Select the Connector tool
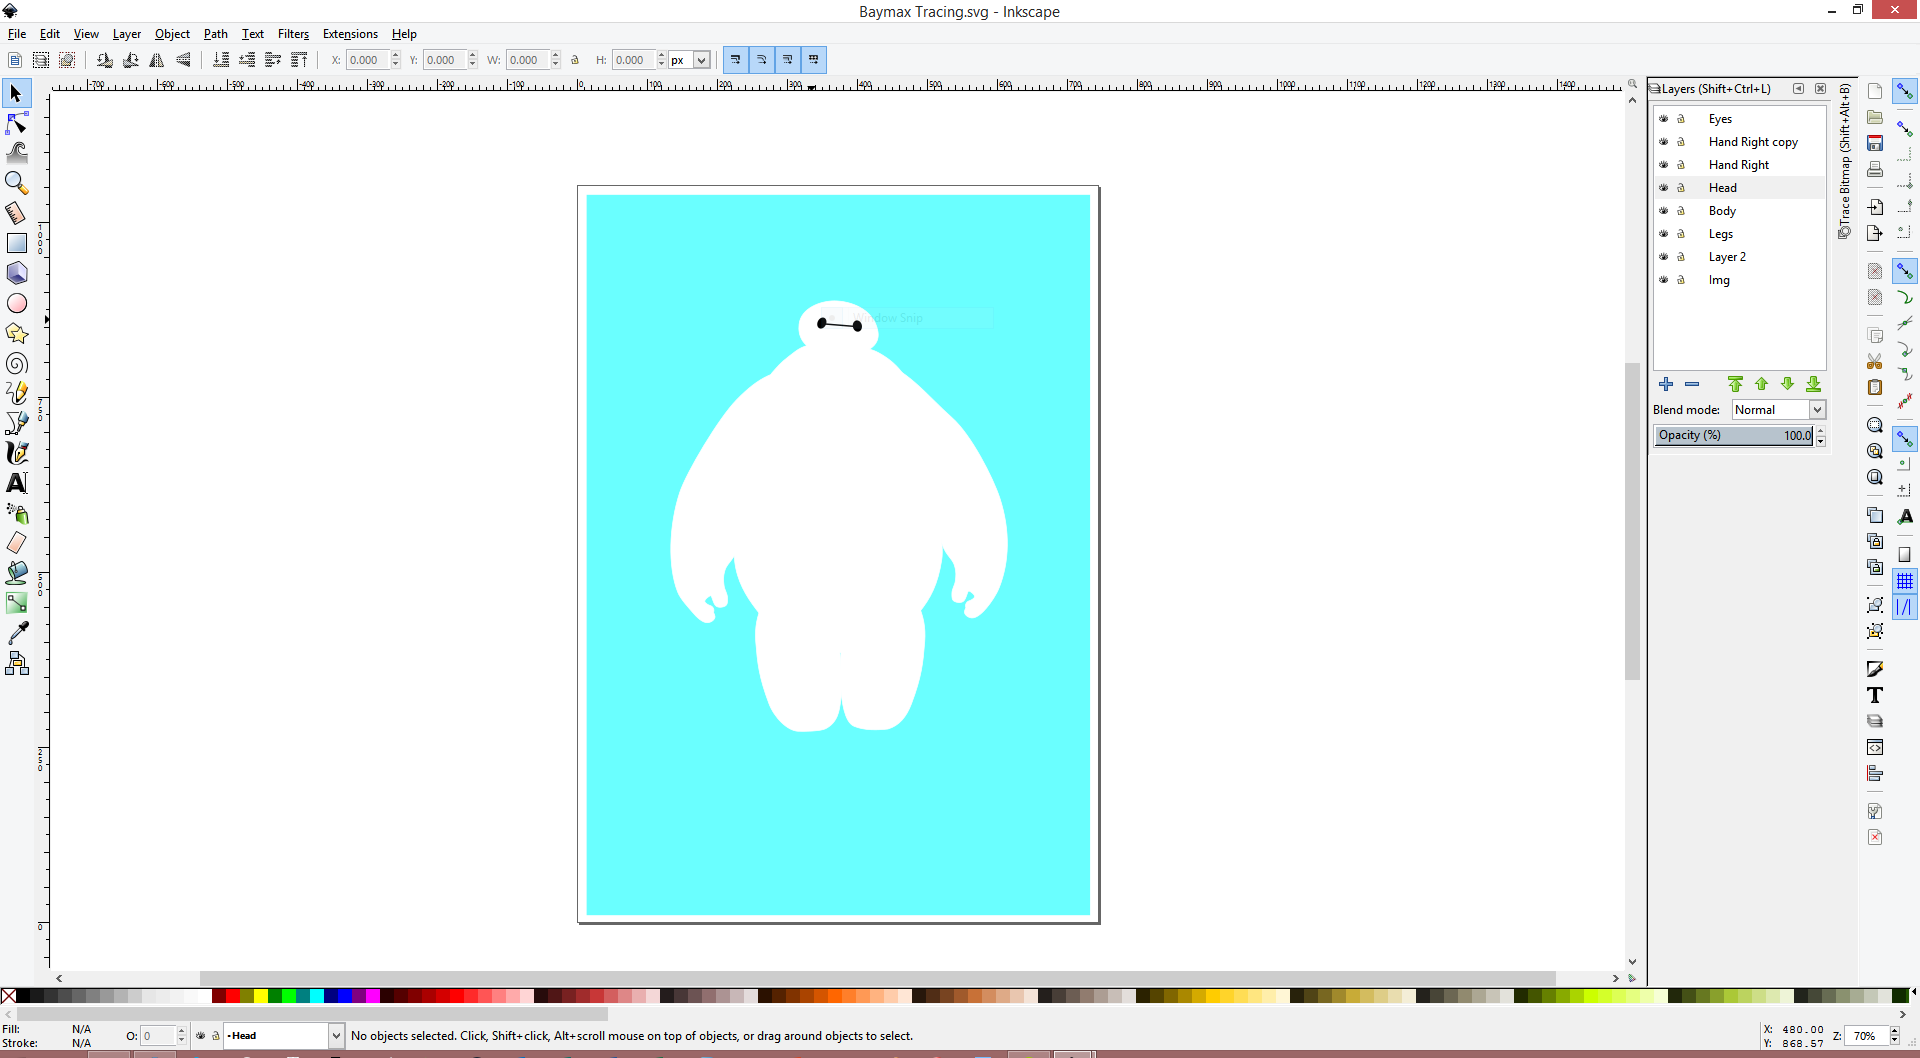 [16, 663]
